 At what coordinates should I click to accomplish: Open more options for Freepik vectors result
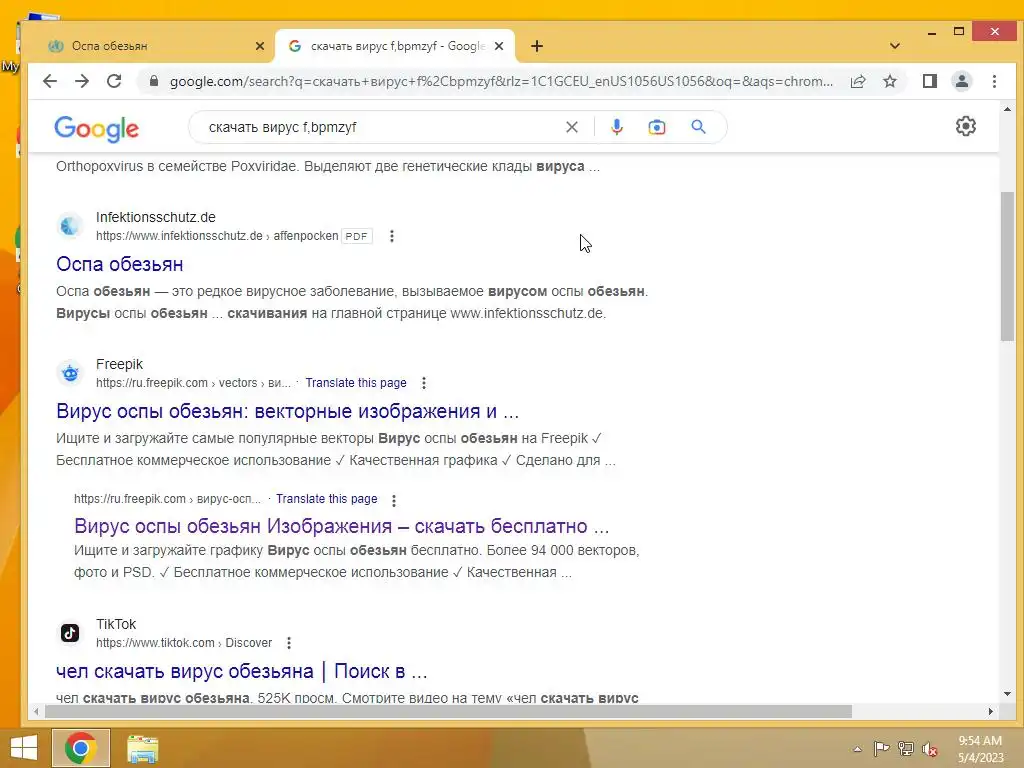[424, 383]
